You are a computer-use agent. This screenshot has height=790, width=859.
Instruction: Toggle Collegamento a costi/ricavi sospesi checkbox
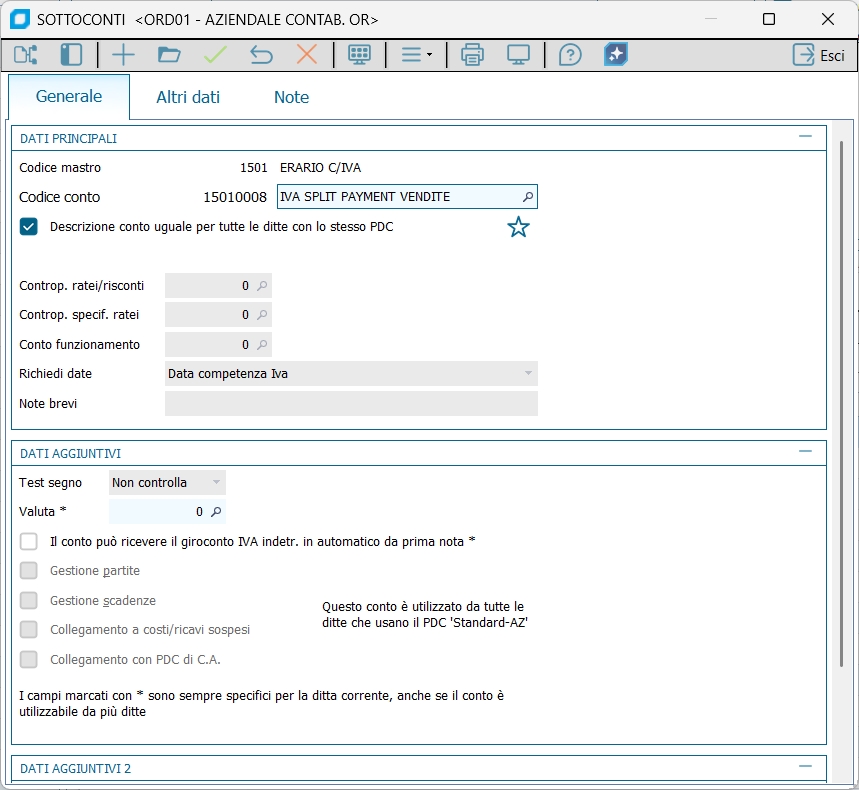28,629
